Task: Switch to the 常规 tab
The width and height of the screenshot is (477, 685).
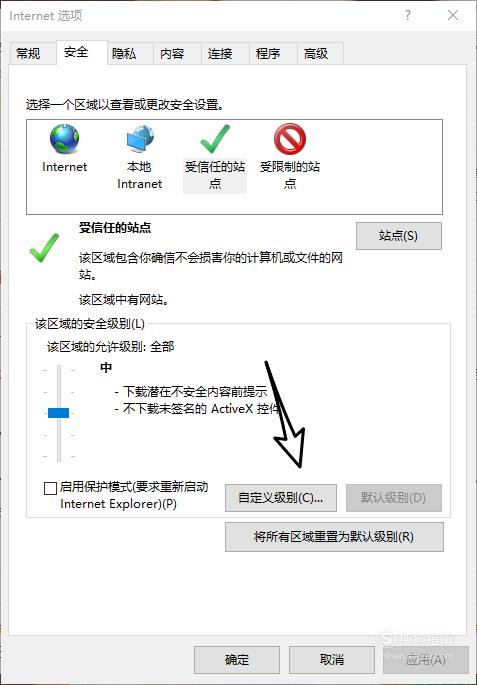Action: point(28,53)
